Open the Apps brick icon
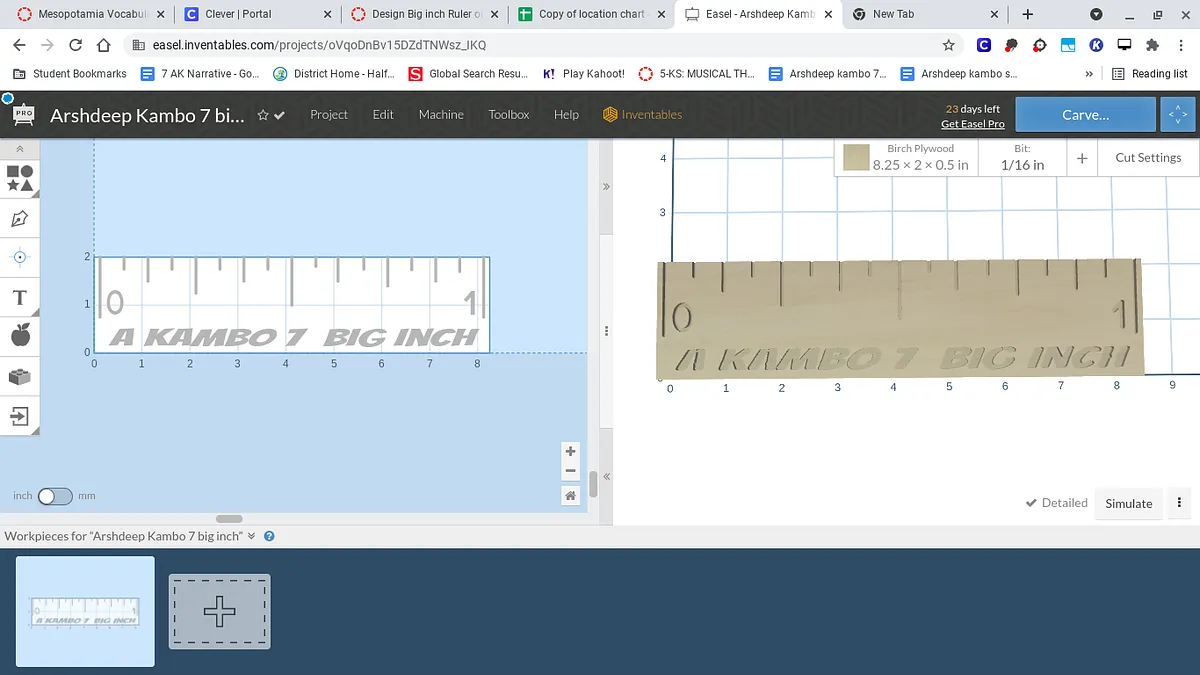 (x=20, y=377)
